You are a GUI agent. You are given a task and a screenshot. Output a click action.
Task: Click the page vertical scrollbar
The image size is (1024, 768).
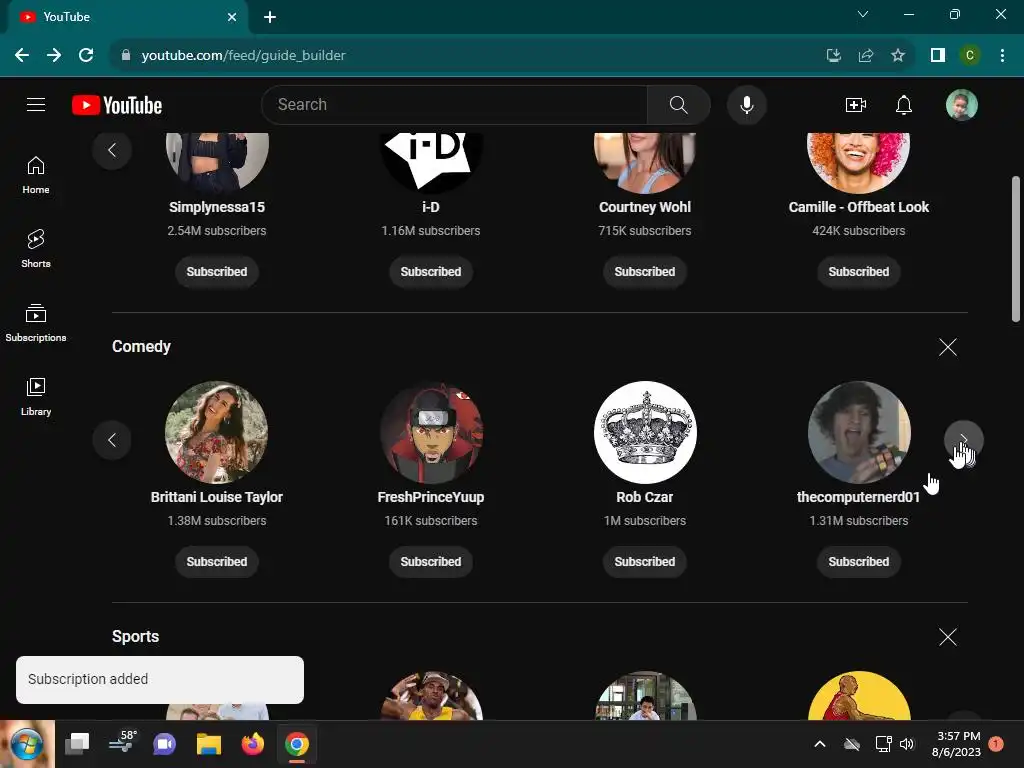1016,249
